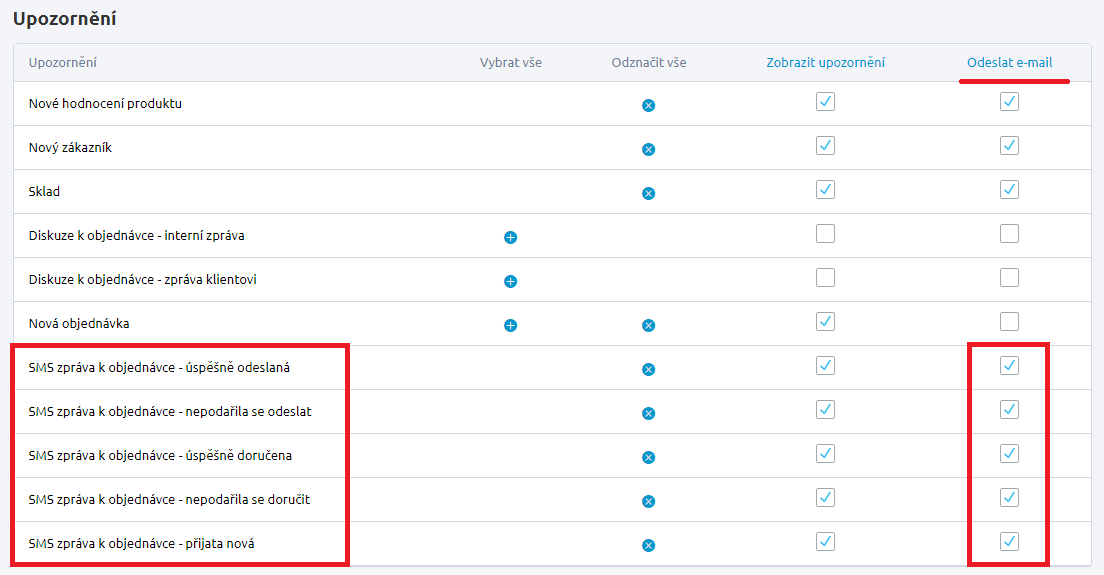The width and height of the screenshot is (1104, 575).
Task: Uncheck e-mail for SMS nepodařila se odeslat
Action: point(1009,409)
